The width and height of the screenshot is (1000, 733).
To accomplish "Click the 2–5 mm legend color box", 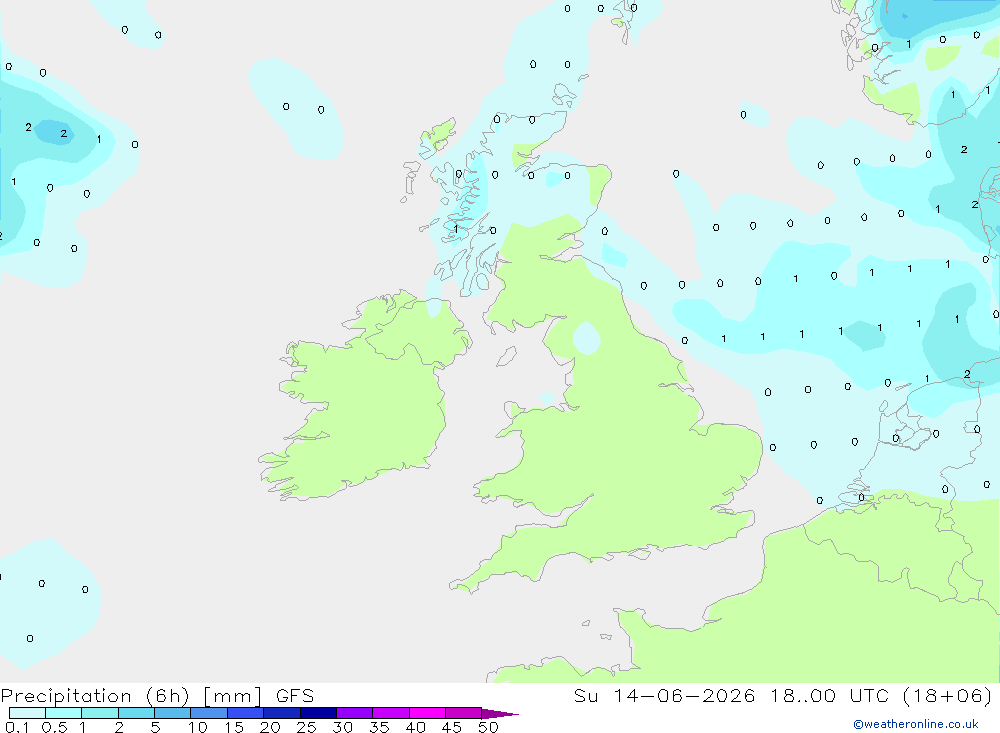I will point(136,713).
